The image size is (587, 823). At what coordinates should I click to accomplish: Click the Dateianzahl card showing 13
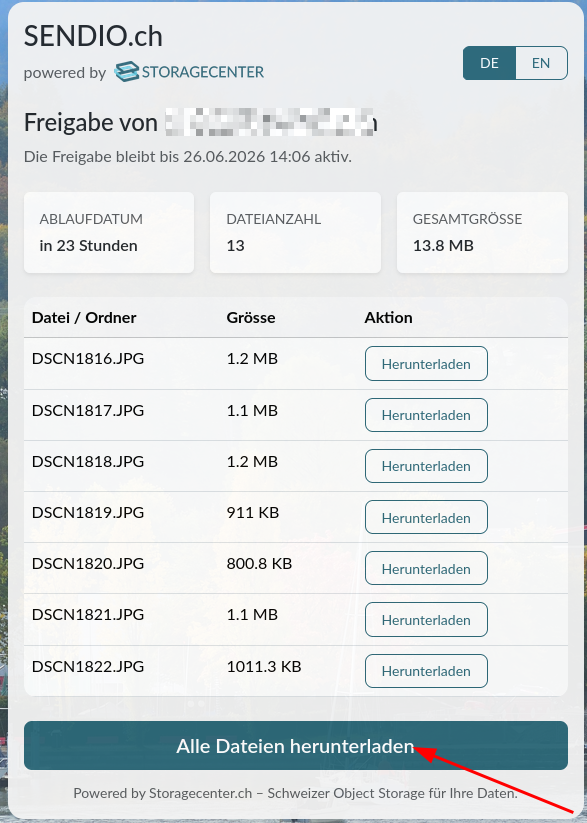[296, 233]
